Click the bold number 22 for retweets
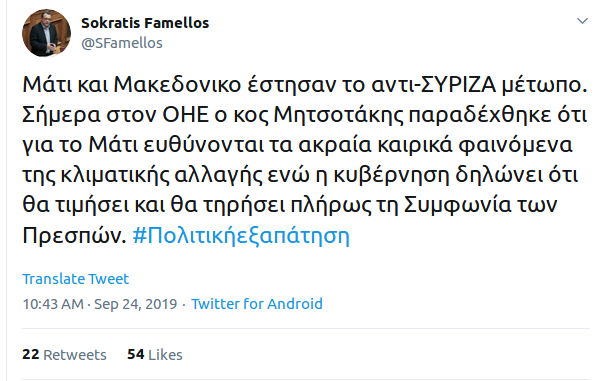 tap(31, 354)
